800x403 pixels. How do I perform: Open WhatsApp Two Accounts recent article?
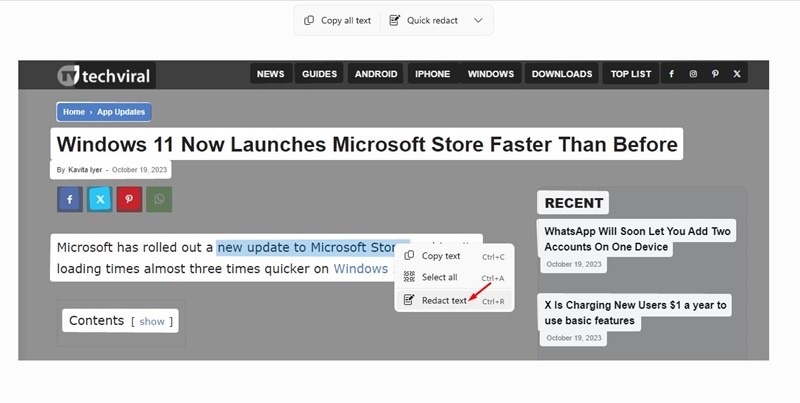(637, 239)
